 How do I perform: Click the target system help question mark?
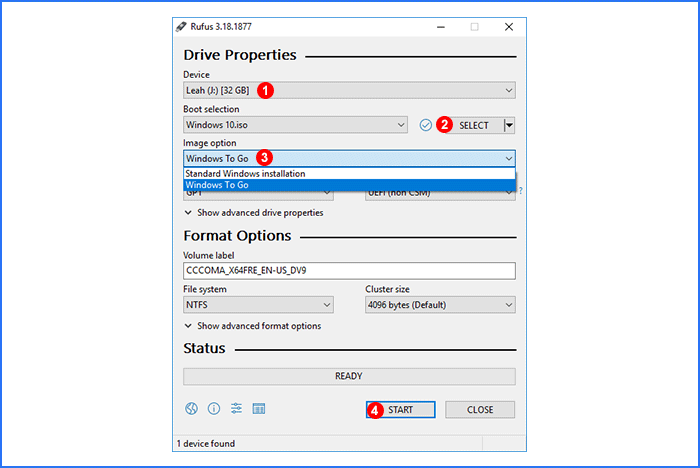[521, 191]
